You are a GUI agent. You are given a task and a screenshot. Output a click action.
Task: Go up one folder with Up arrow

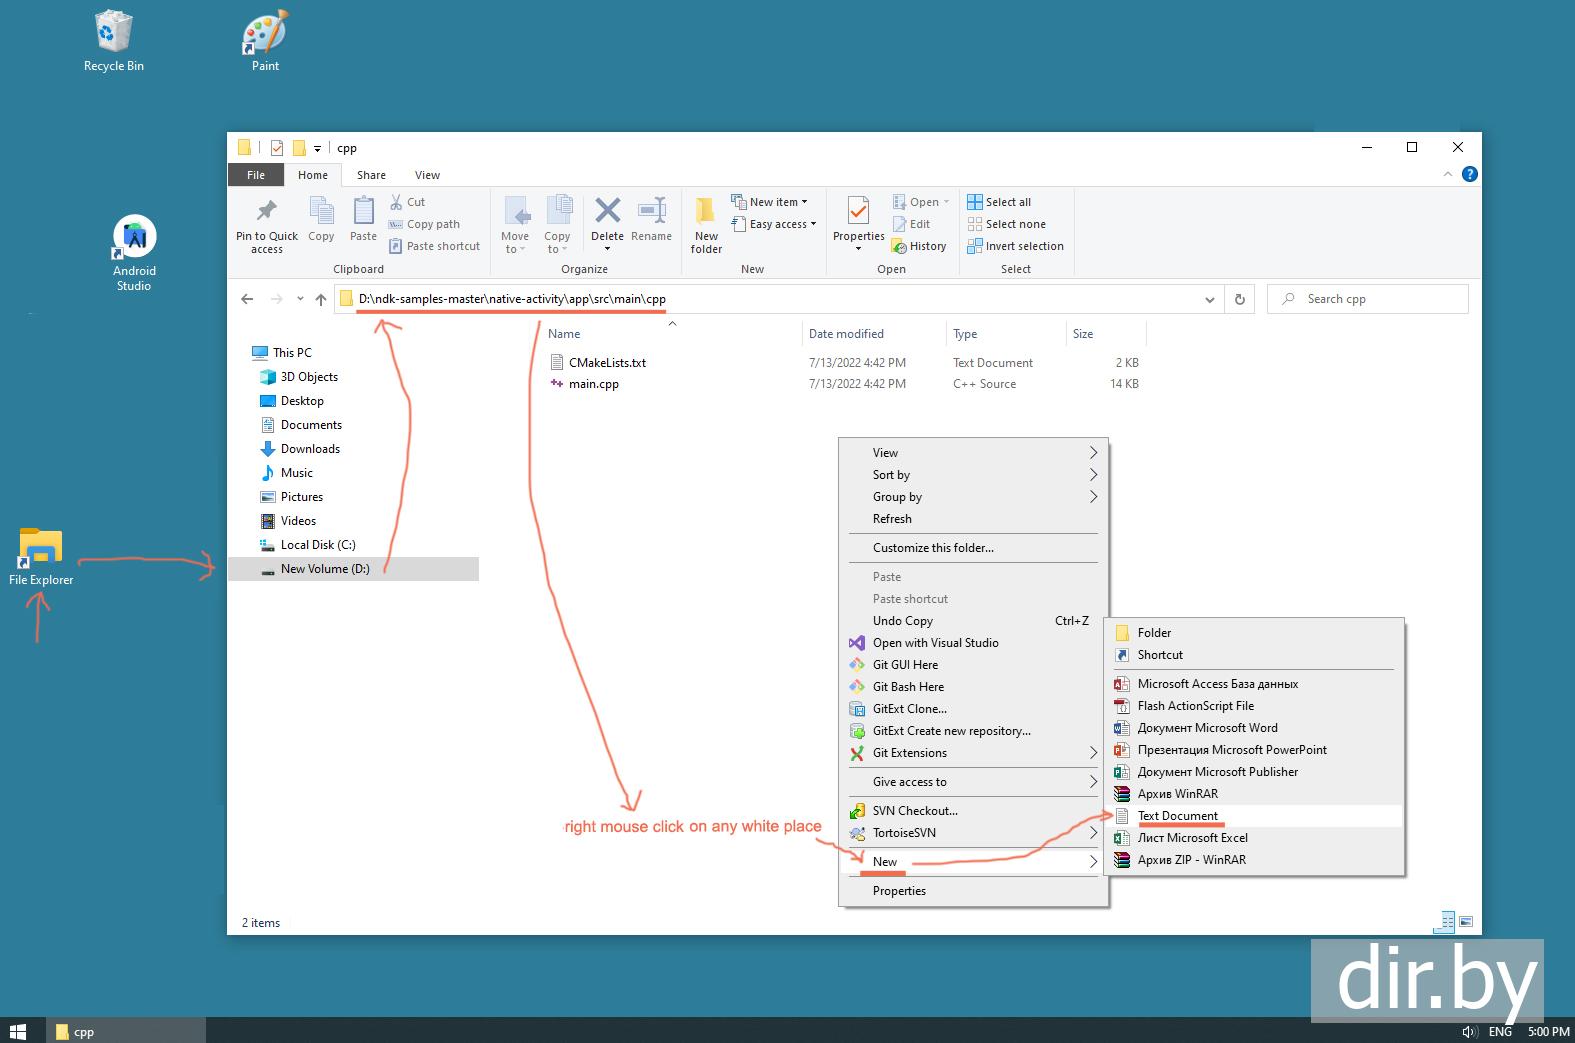tap(320, 299)
